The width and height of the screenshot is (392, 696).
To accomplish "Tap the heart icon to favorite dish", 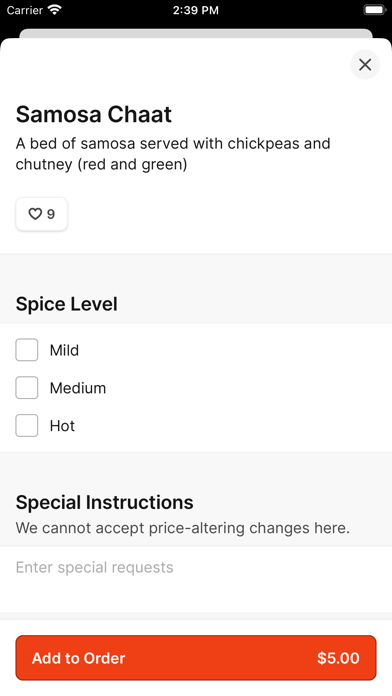I will tap(35, 214).
